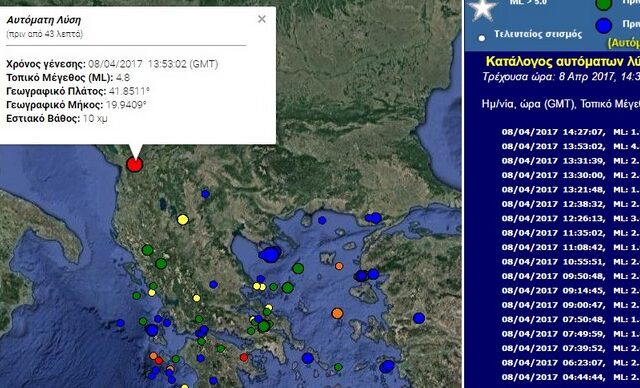Select the catalog entry 08/04/2017 12:26:13
640x388 pixels.
[x=571, y=218]
